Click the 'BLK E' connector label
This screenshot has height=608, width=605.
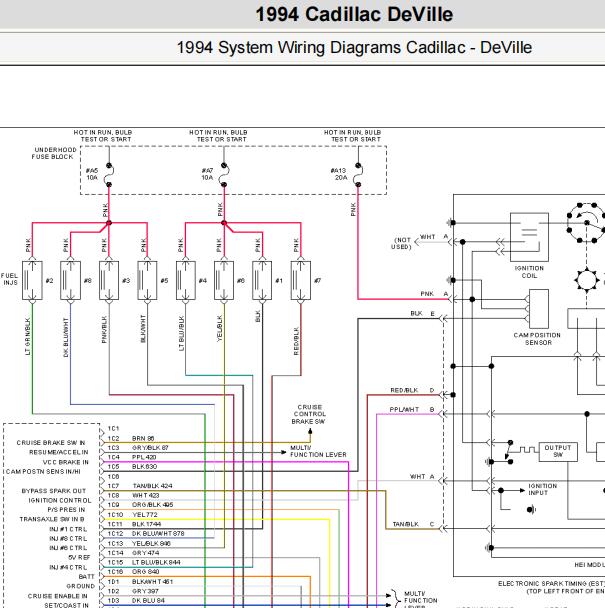(x=423, y=313)
